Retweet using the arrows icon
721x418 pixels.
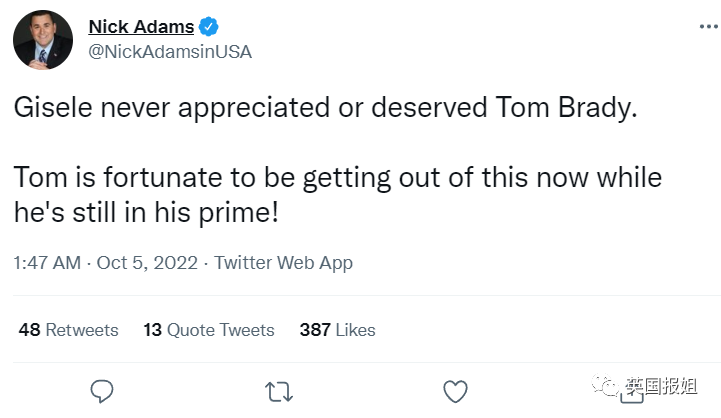[x=279, y=389]
